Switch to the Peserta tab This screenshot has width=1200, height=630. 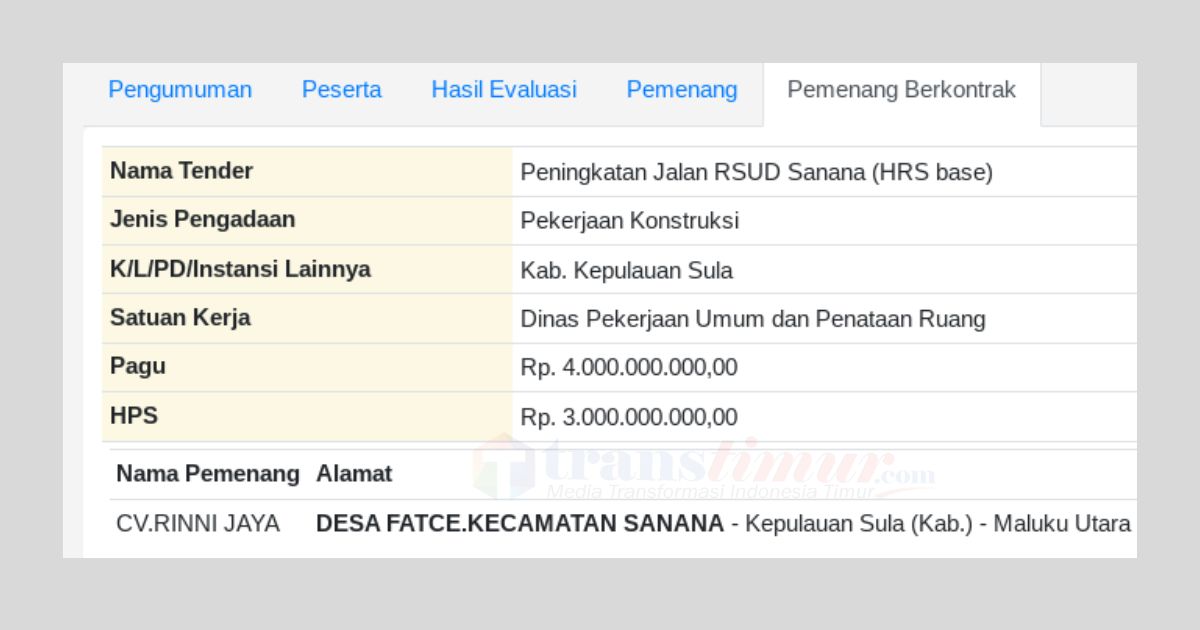[341, 90]
